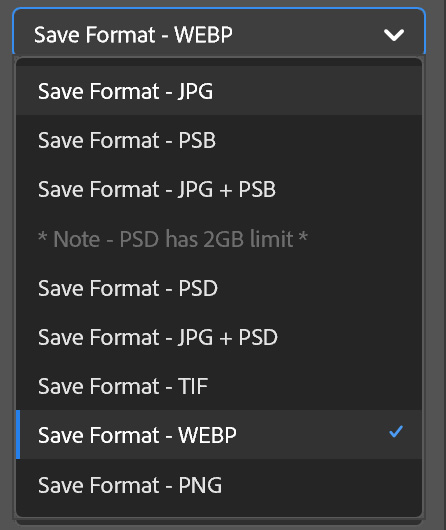Click the dropdown chevron arrow icon
The height and width of the screenshot is (530, 446).
pos(394,34)
